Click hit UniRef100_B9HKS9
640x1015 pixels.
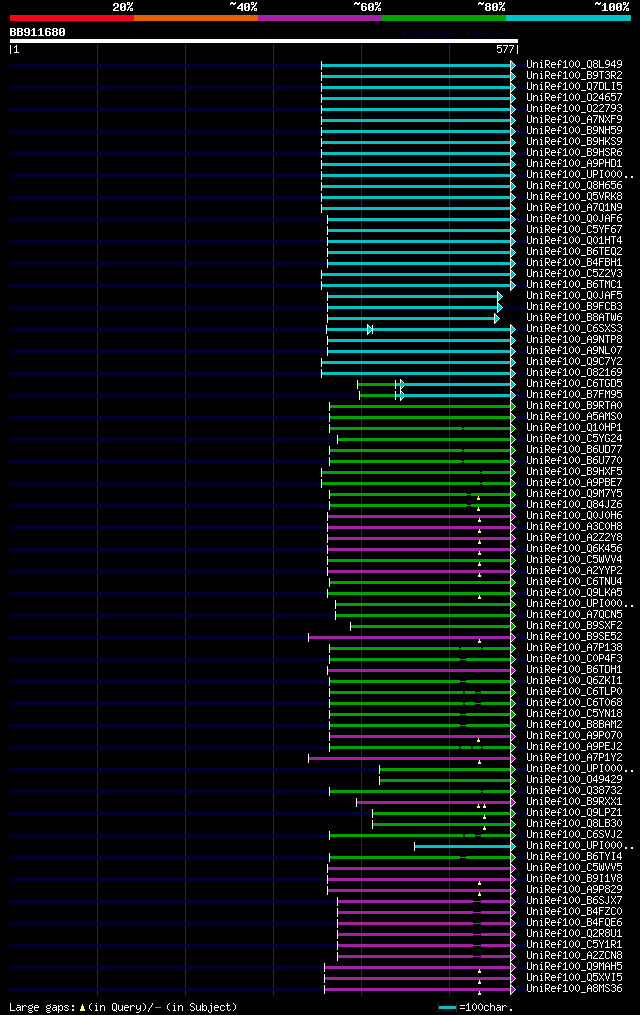pyautogui.click(x=574, y=142)
